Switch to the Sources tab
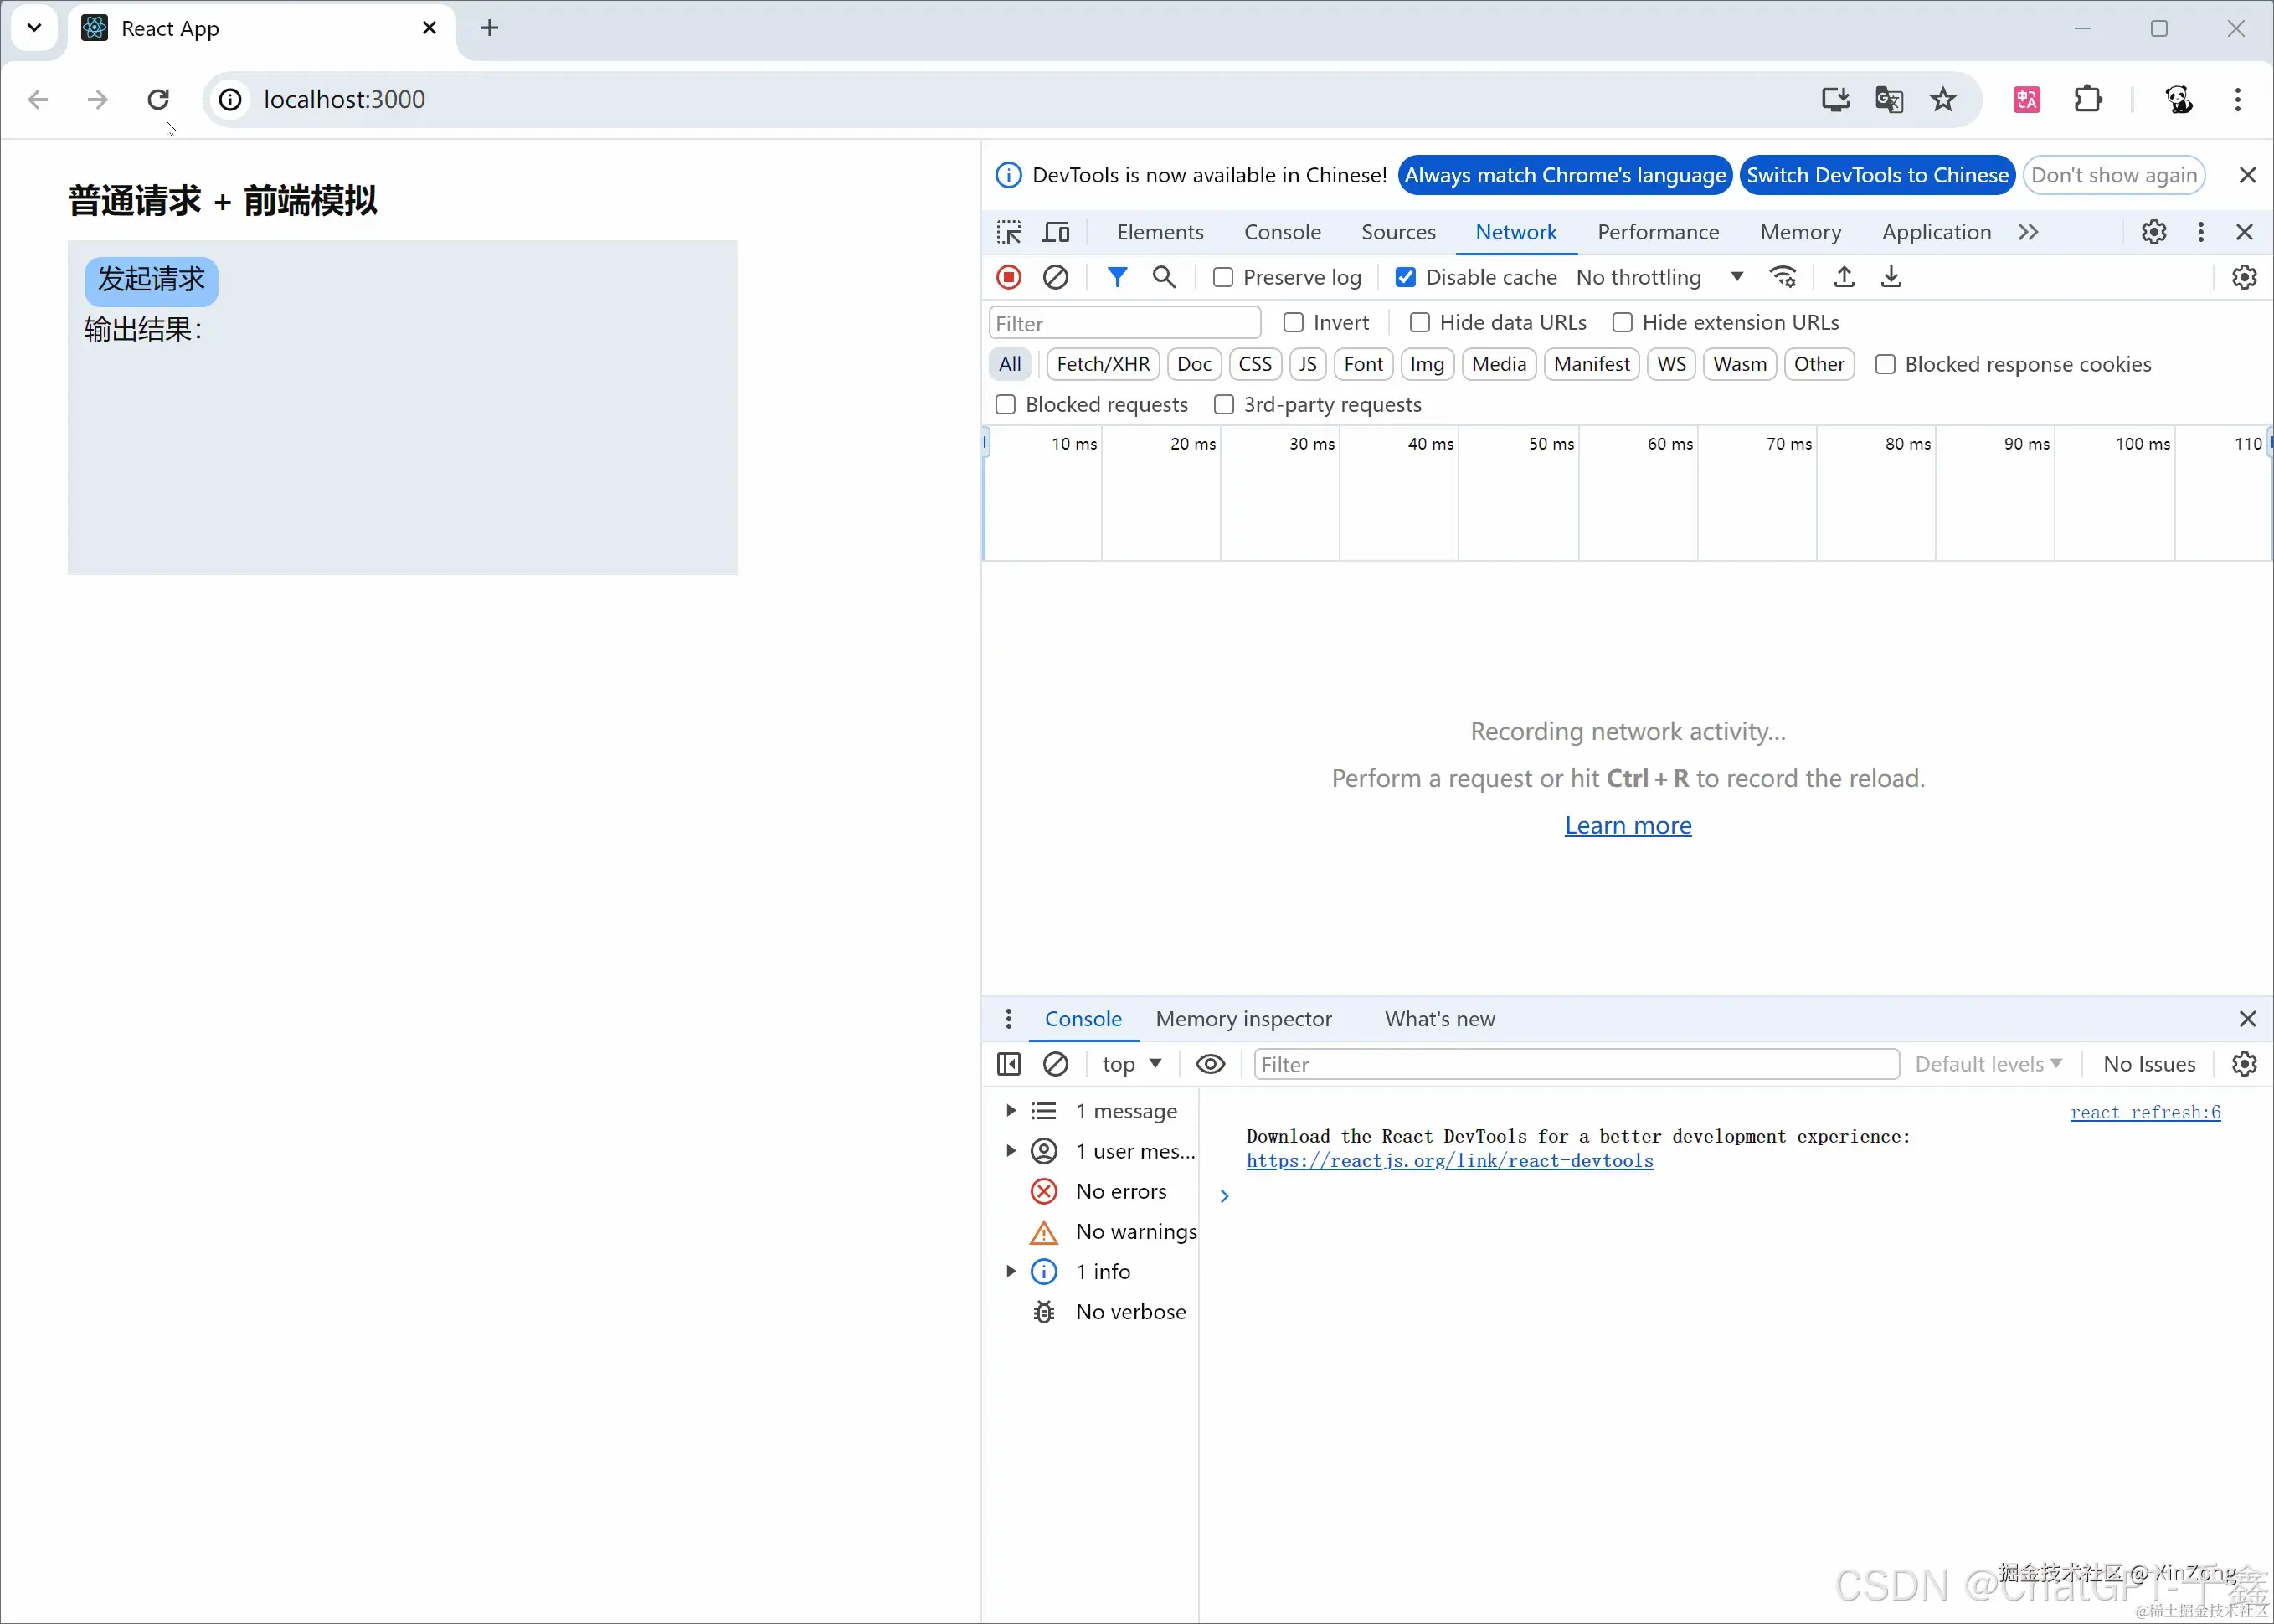The width and height of the screenshot is (2274, 1624). click(1397, 232)
